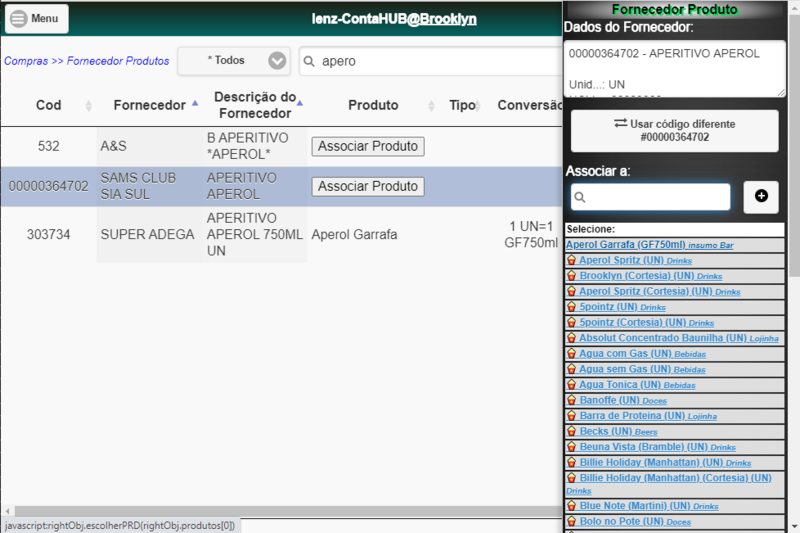Click icon beside 5pointz (UN)

tap(571, 308)
